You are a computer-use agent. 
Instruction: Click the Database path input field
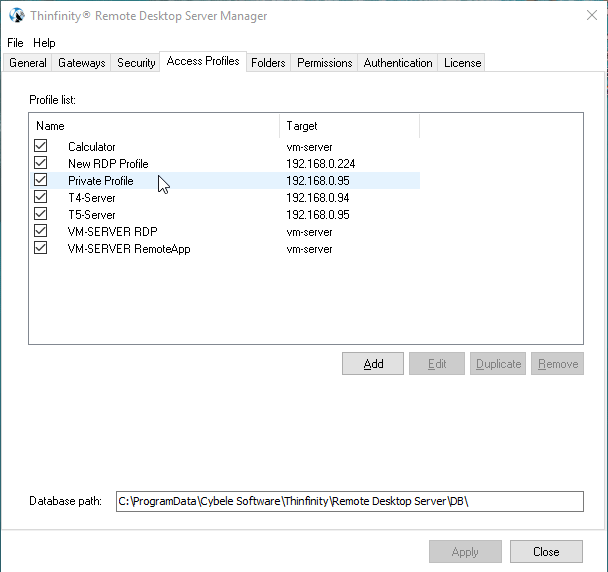[350, 501]
